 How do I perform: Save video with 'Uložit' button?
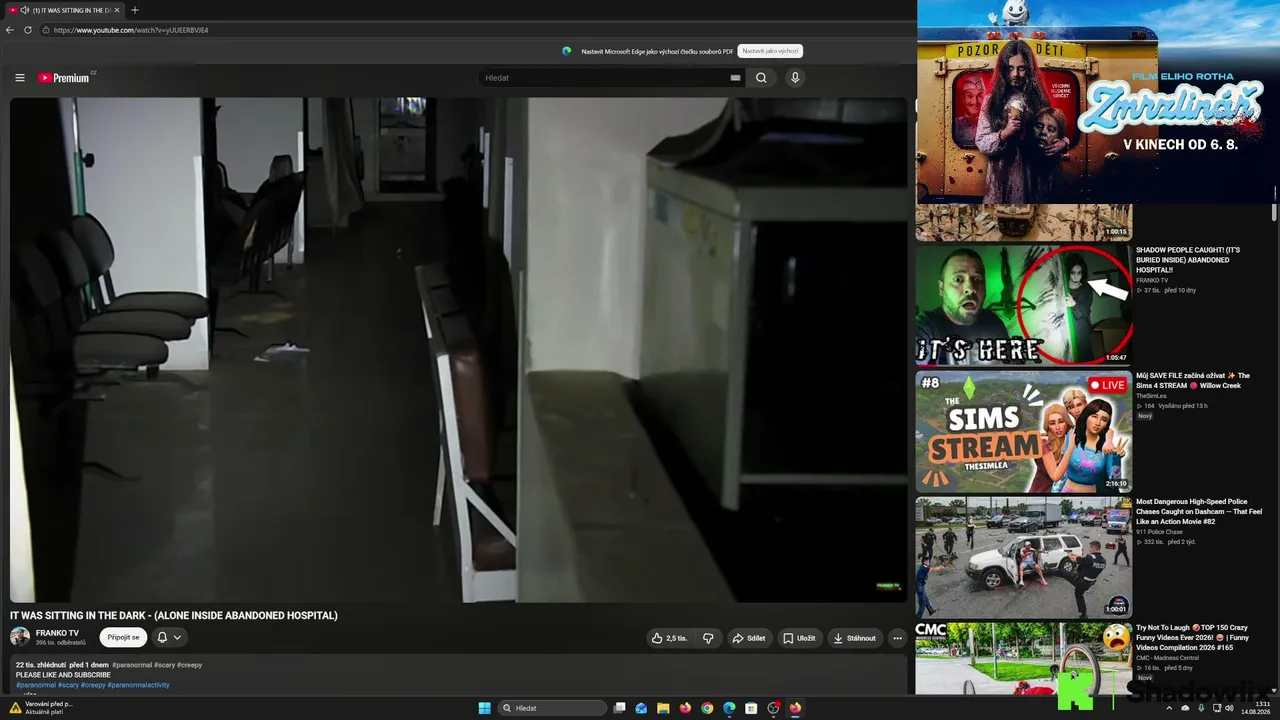(799, 638)
